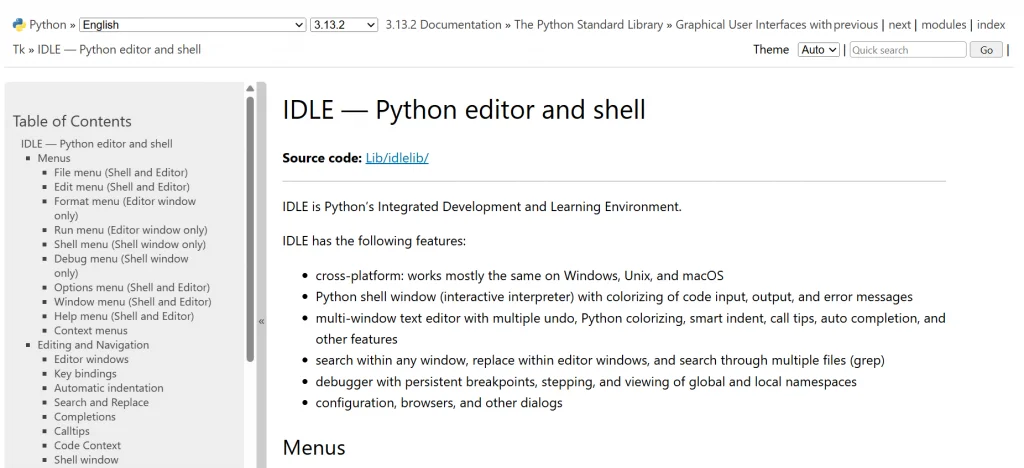
Task: Collapse sidebar using the « toggle
Action: (261, 321)
